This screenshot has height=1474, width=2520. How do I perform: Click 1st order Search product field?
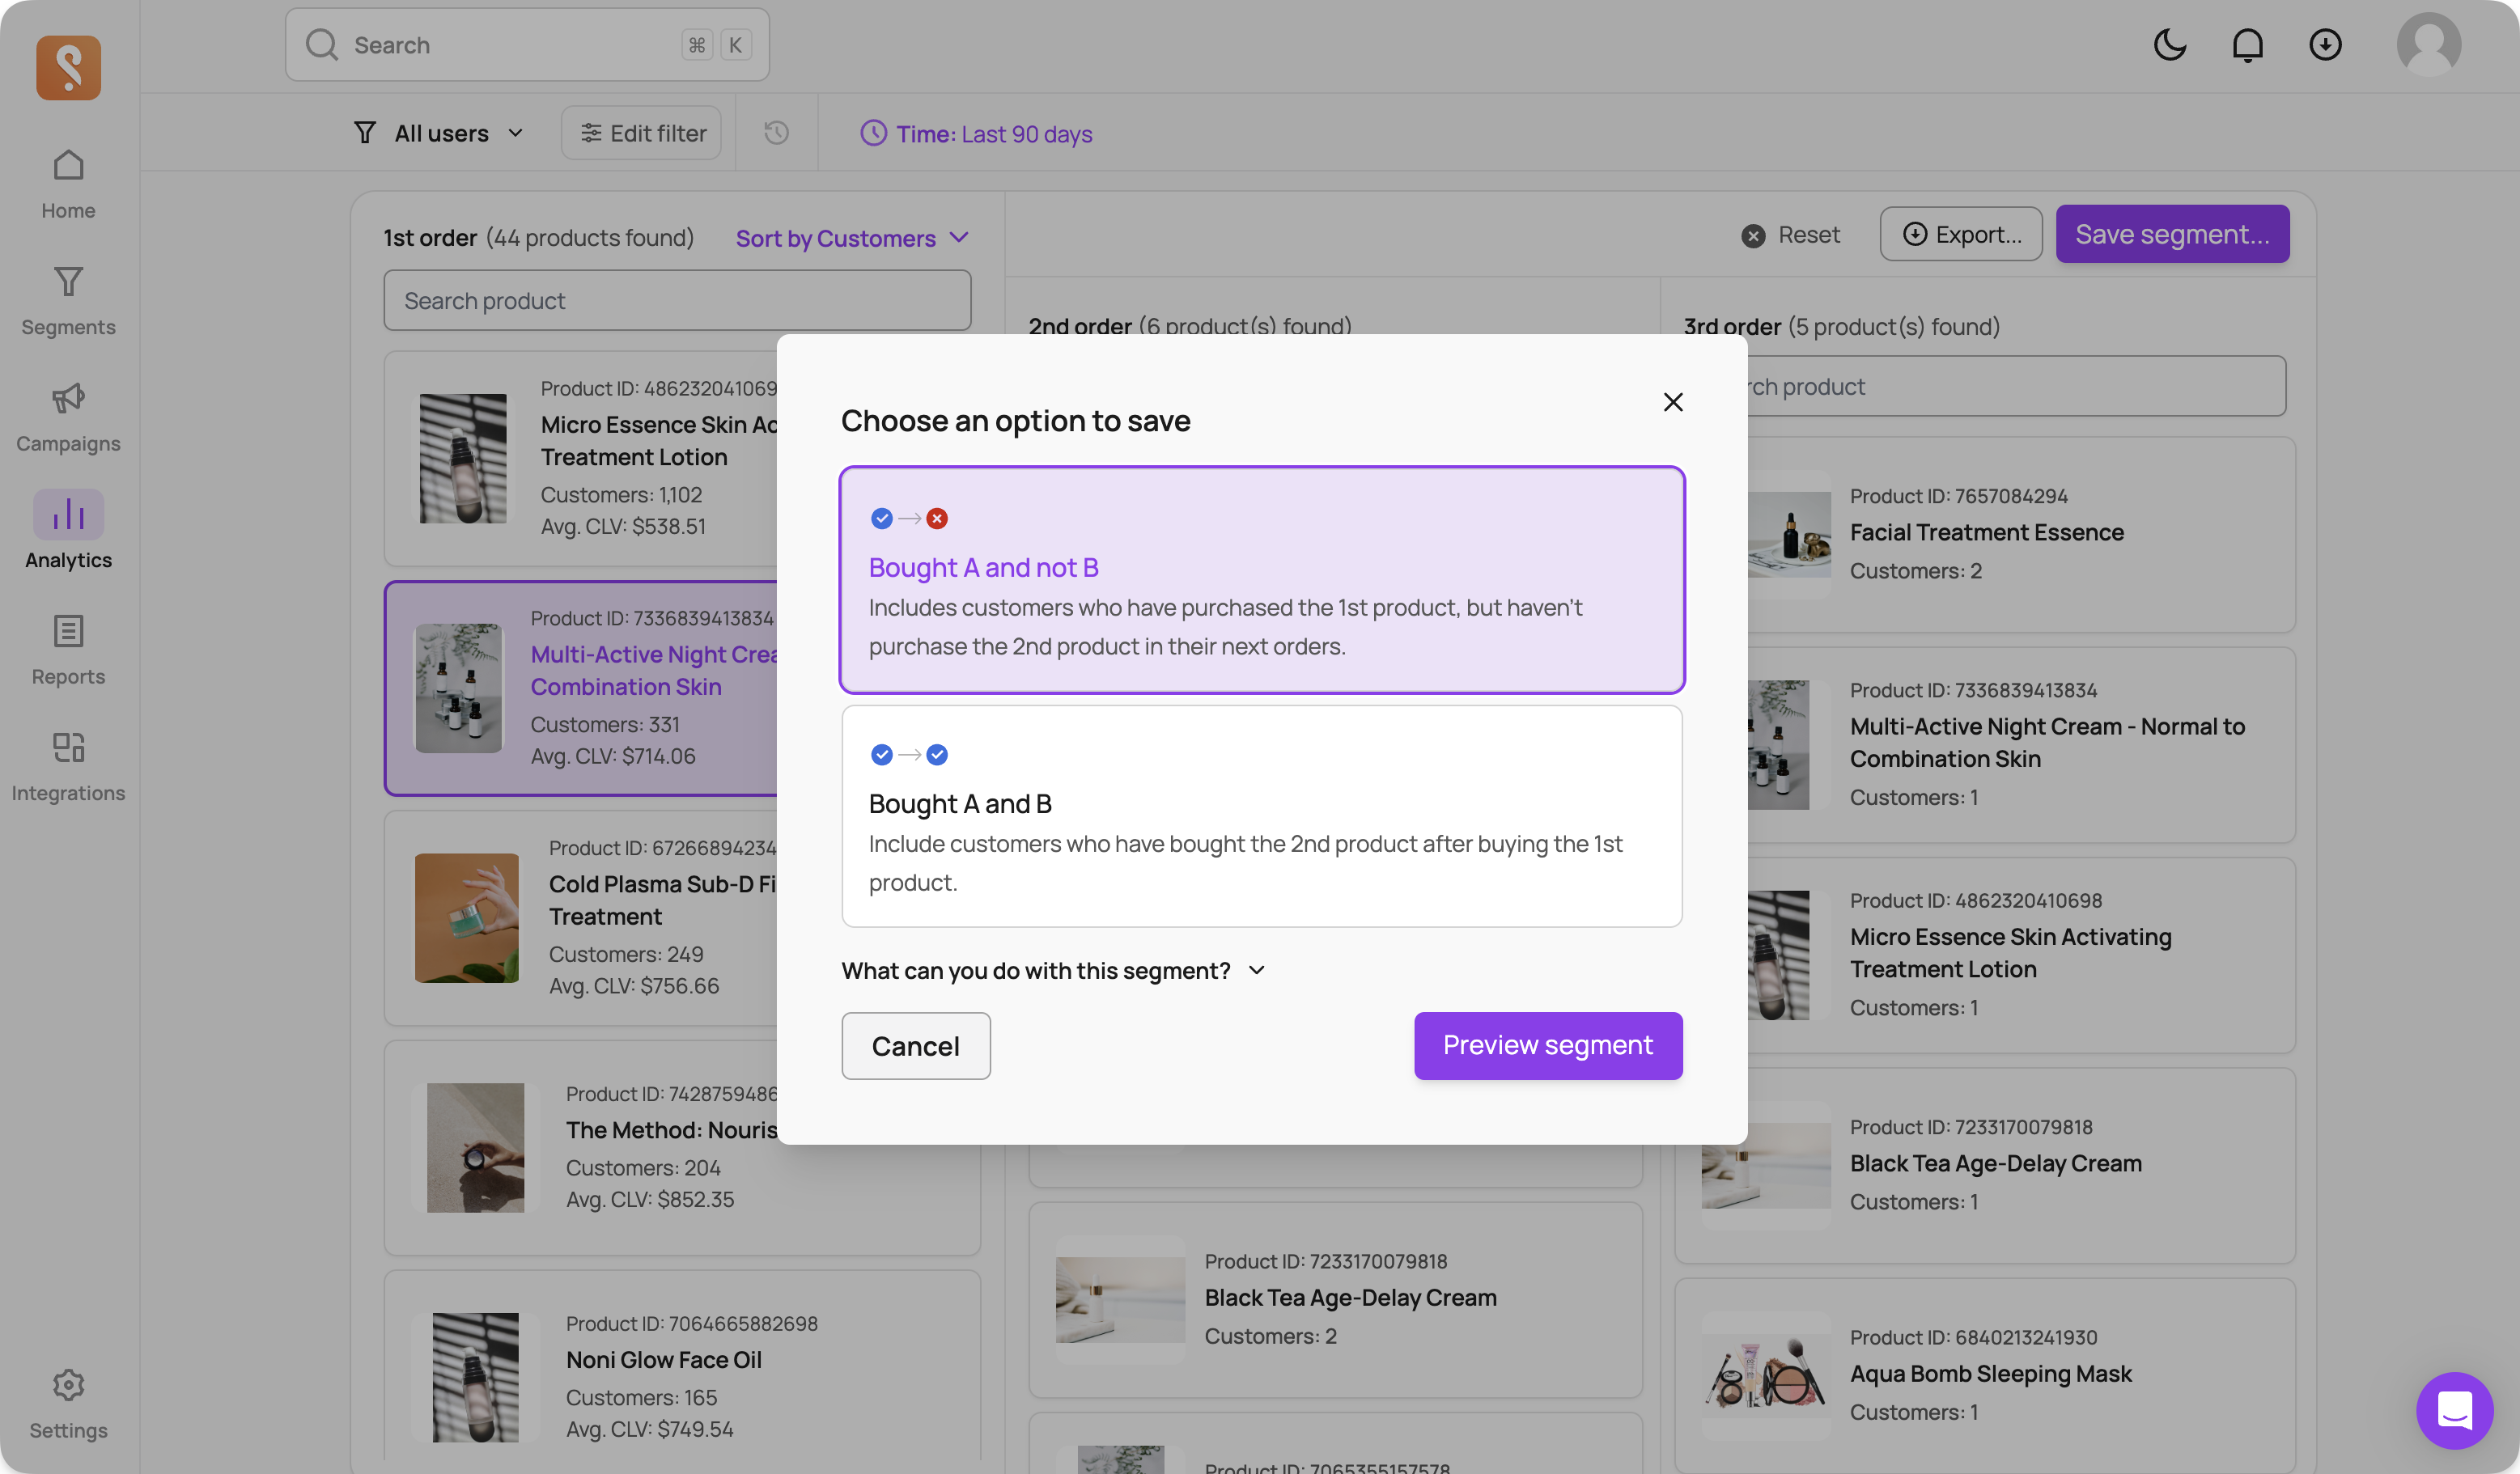click(677, 300)
